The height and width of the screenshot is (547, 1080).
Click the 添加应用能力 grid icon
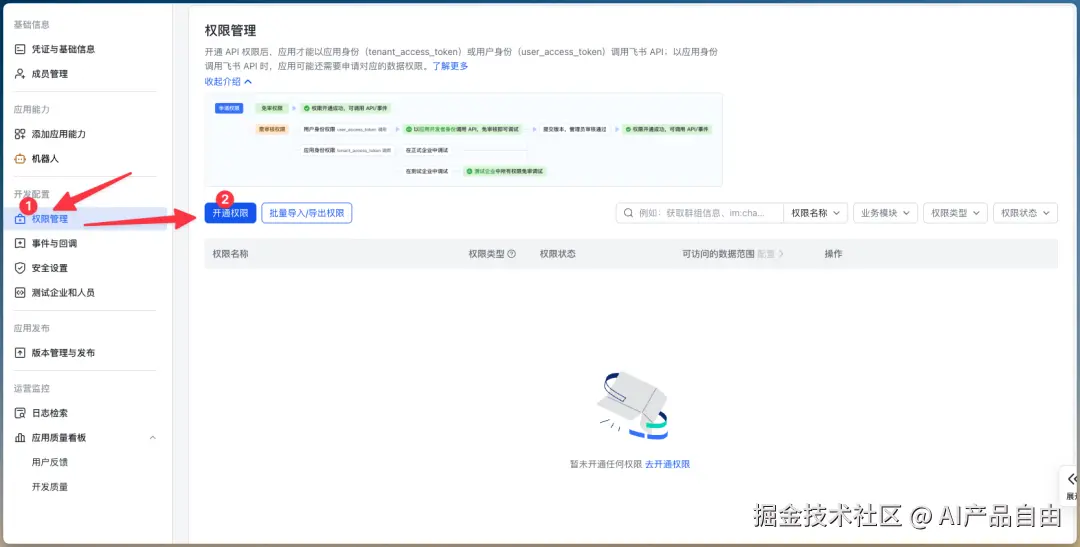tap(20, 134)
